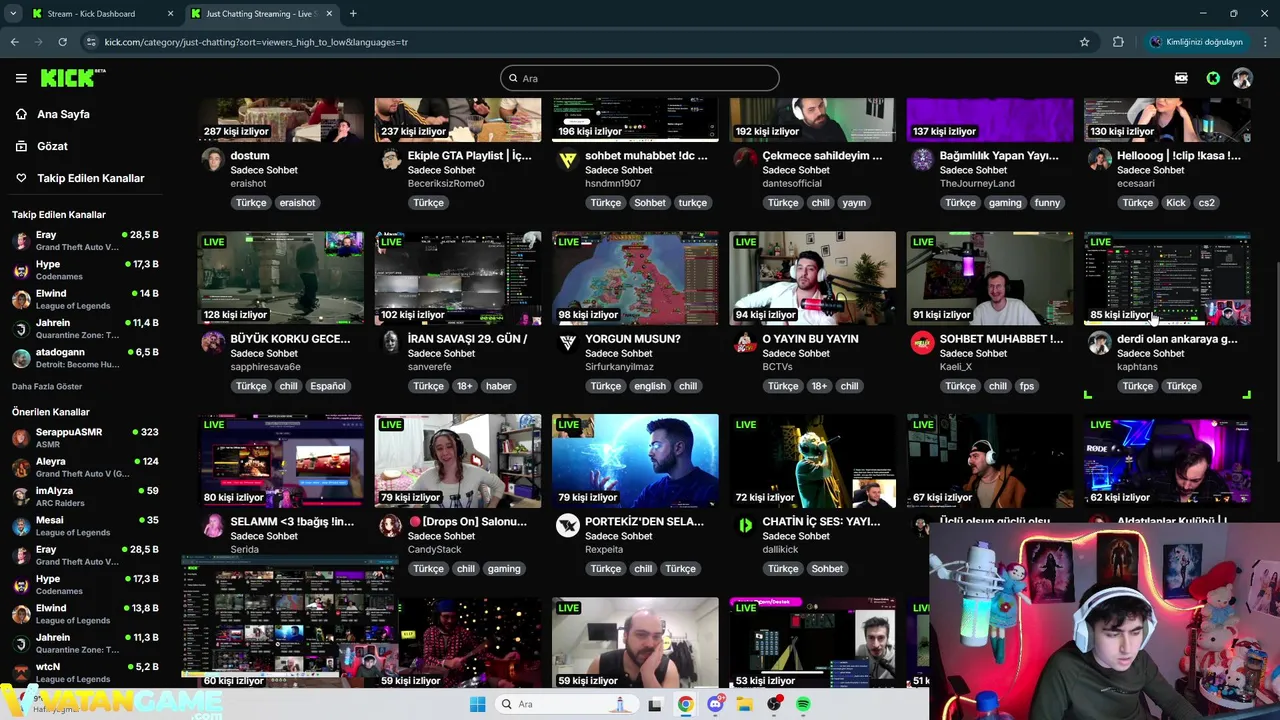Open wtcN channel in sidebar
The image size is (1280, 720).
[85, 672]
